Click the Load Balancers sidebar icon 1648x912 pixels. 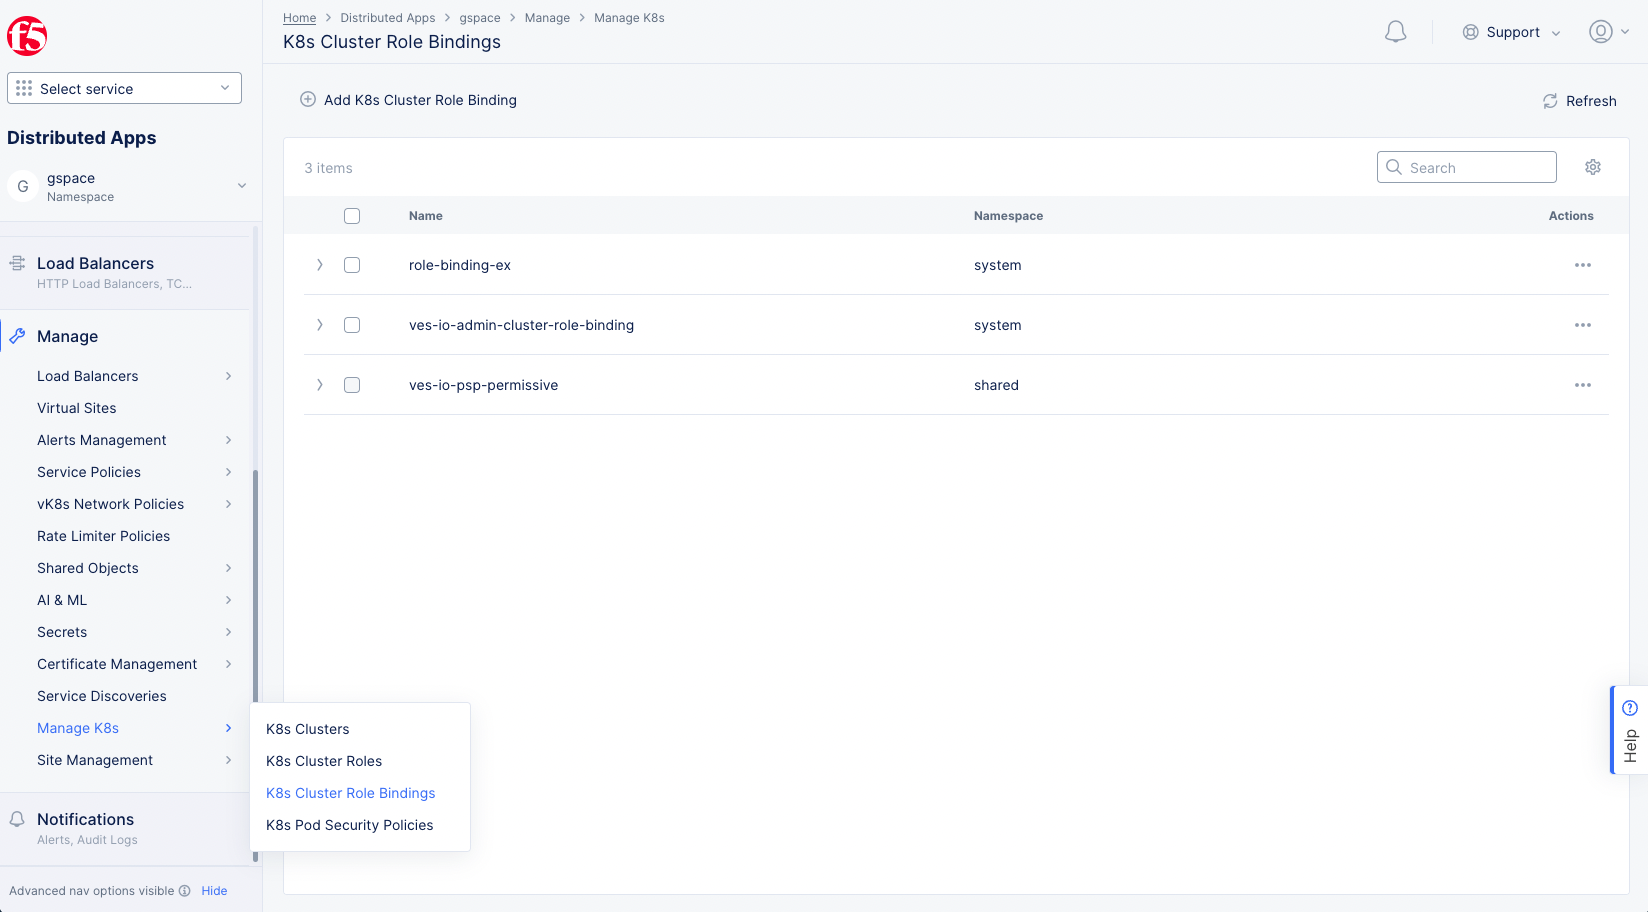[17, 261]
